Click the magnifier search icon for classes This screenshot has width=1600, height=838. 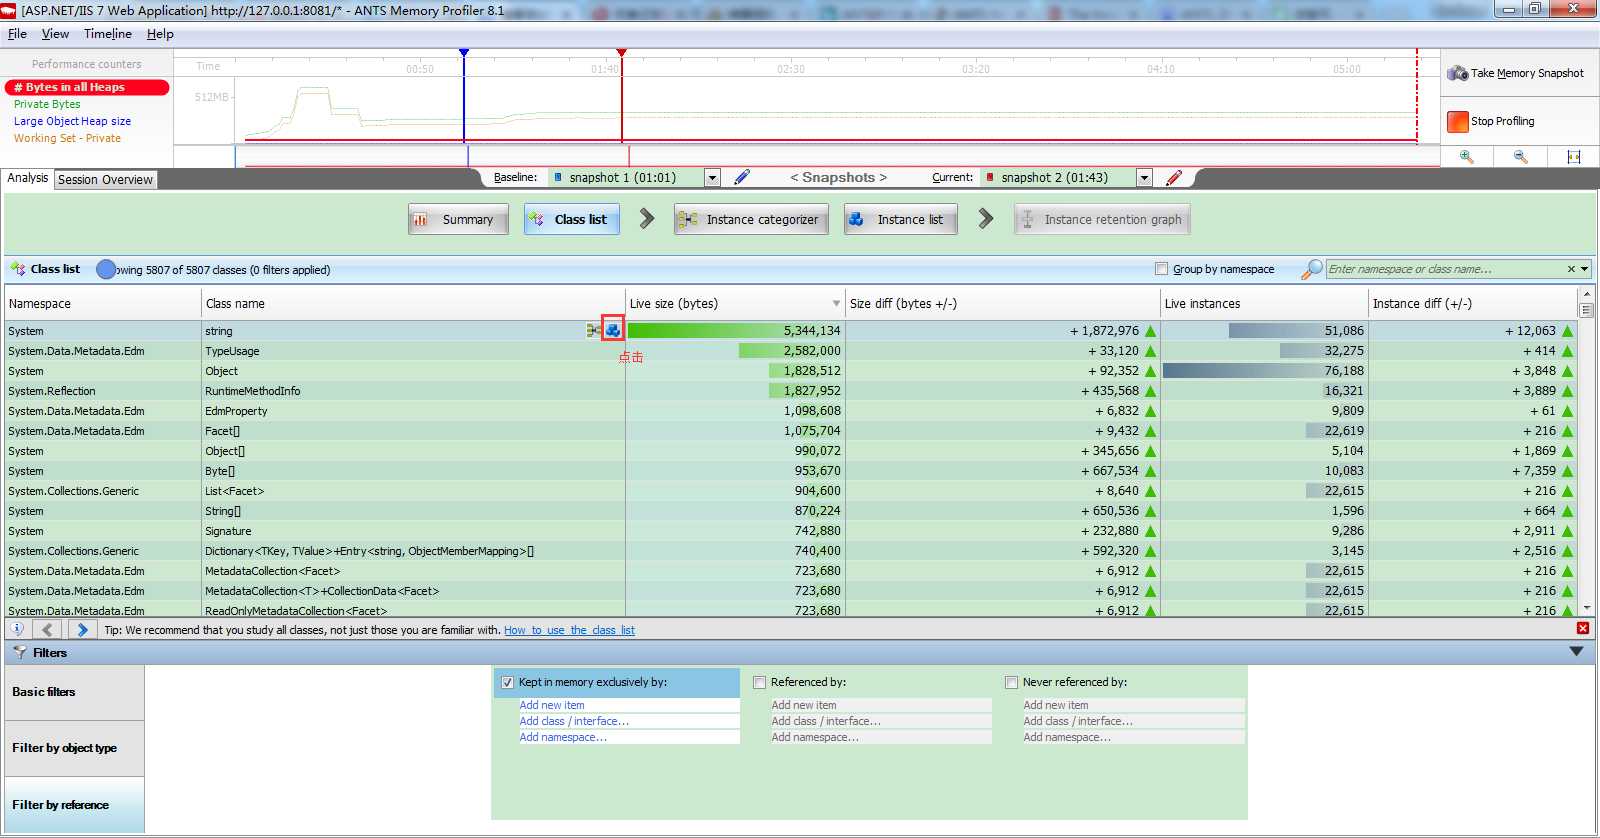(x=1312, y=269)
